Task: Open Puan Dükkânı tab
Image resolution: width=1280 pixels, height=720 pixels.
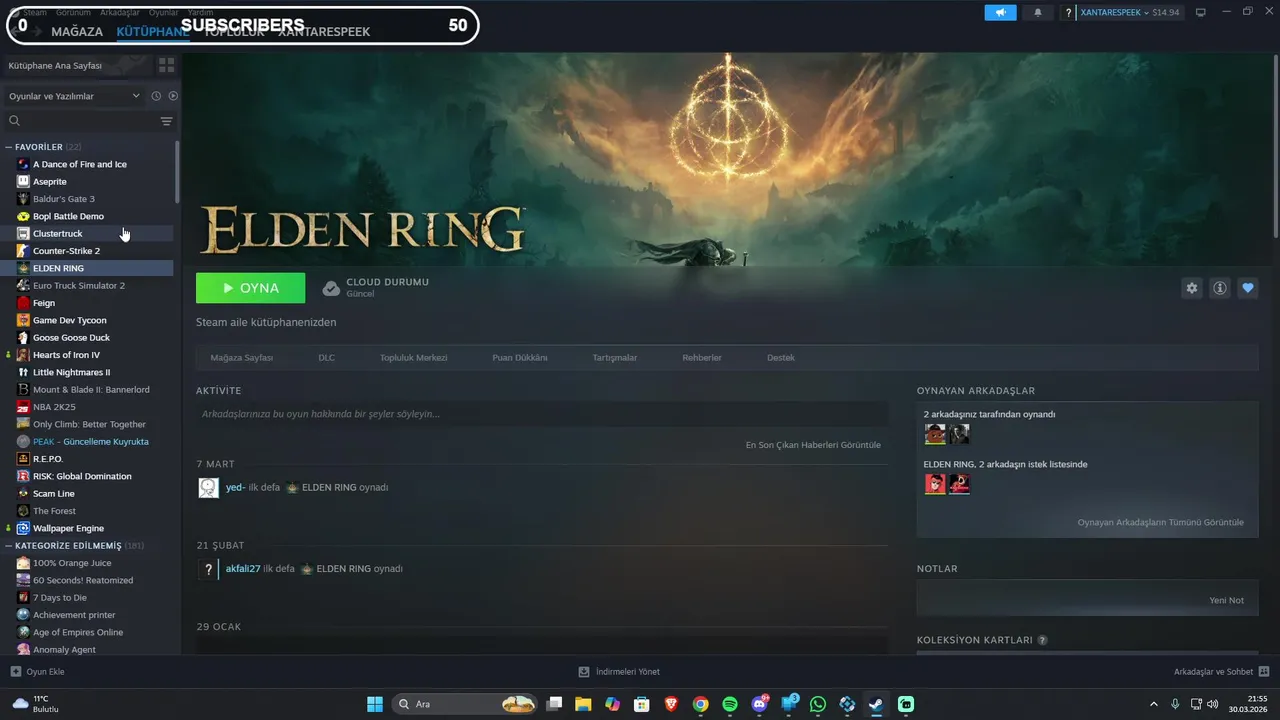Action: pyautogui.click(x=520, y=358)
